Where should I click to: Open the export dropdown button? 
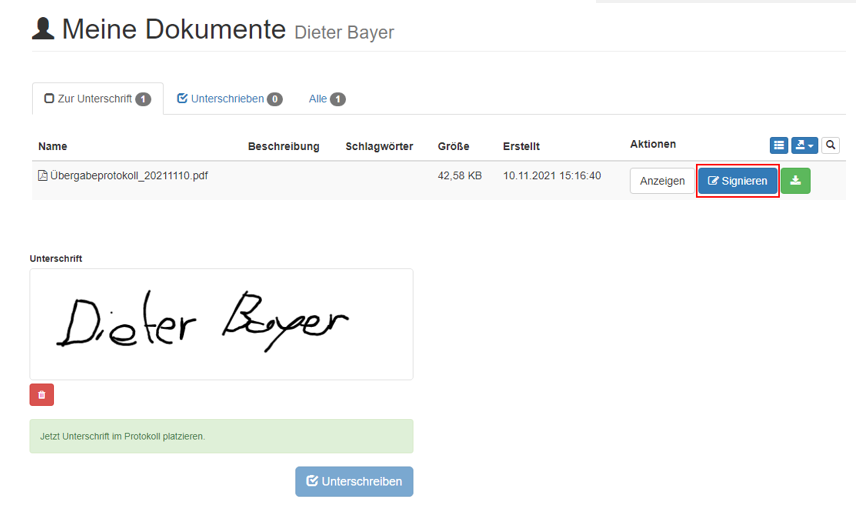(x=804, y=146)
